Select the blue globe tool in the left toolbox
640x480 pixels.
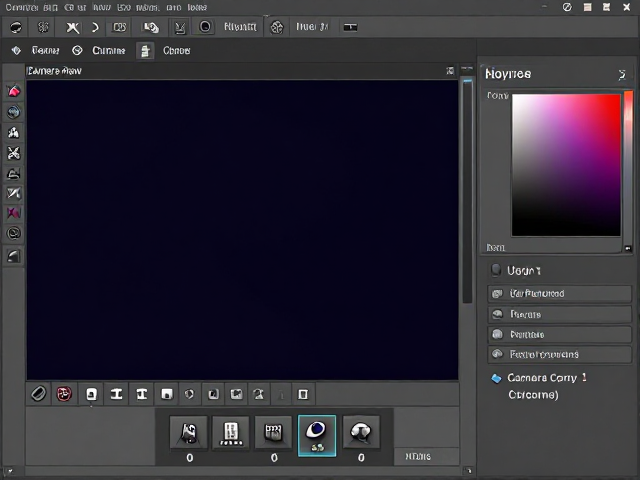14,111
